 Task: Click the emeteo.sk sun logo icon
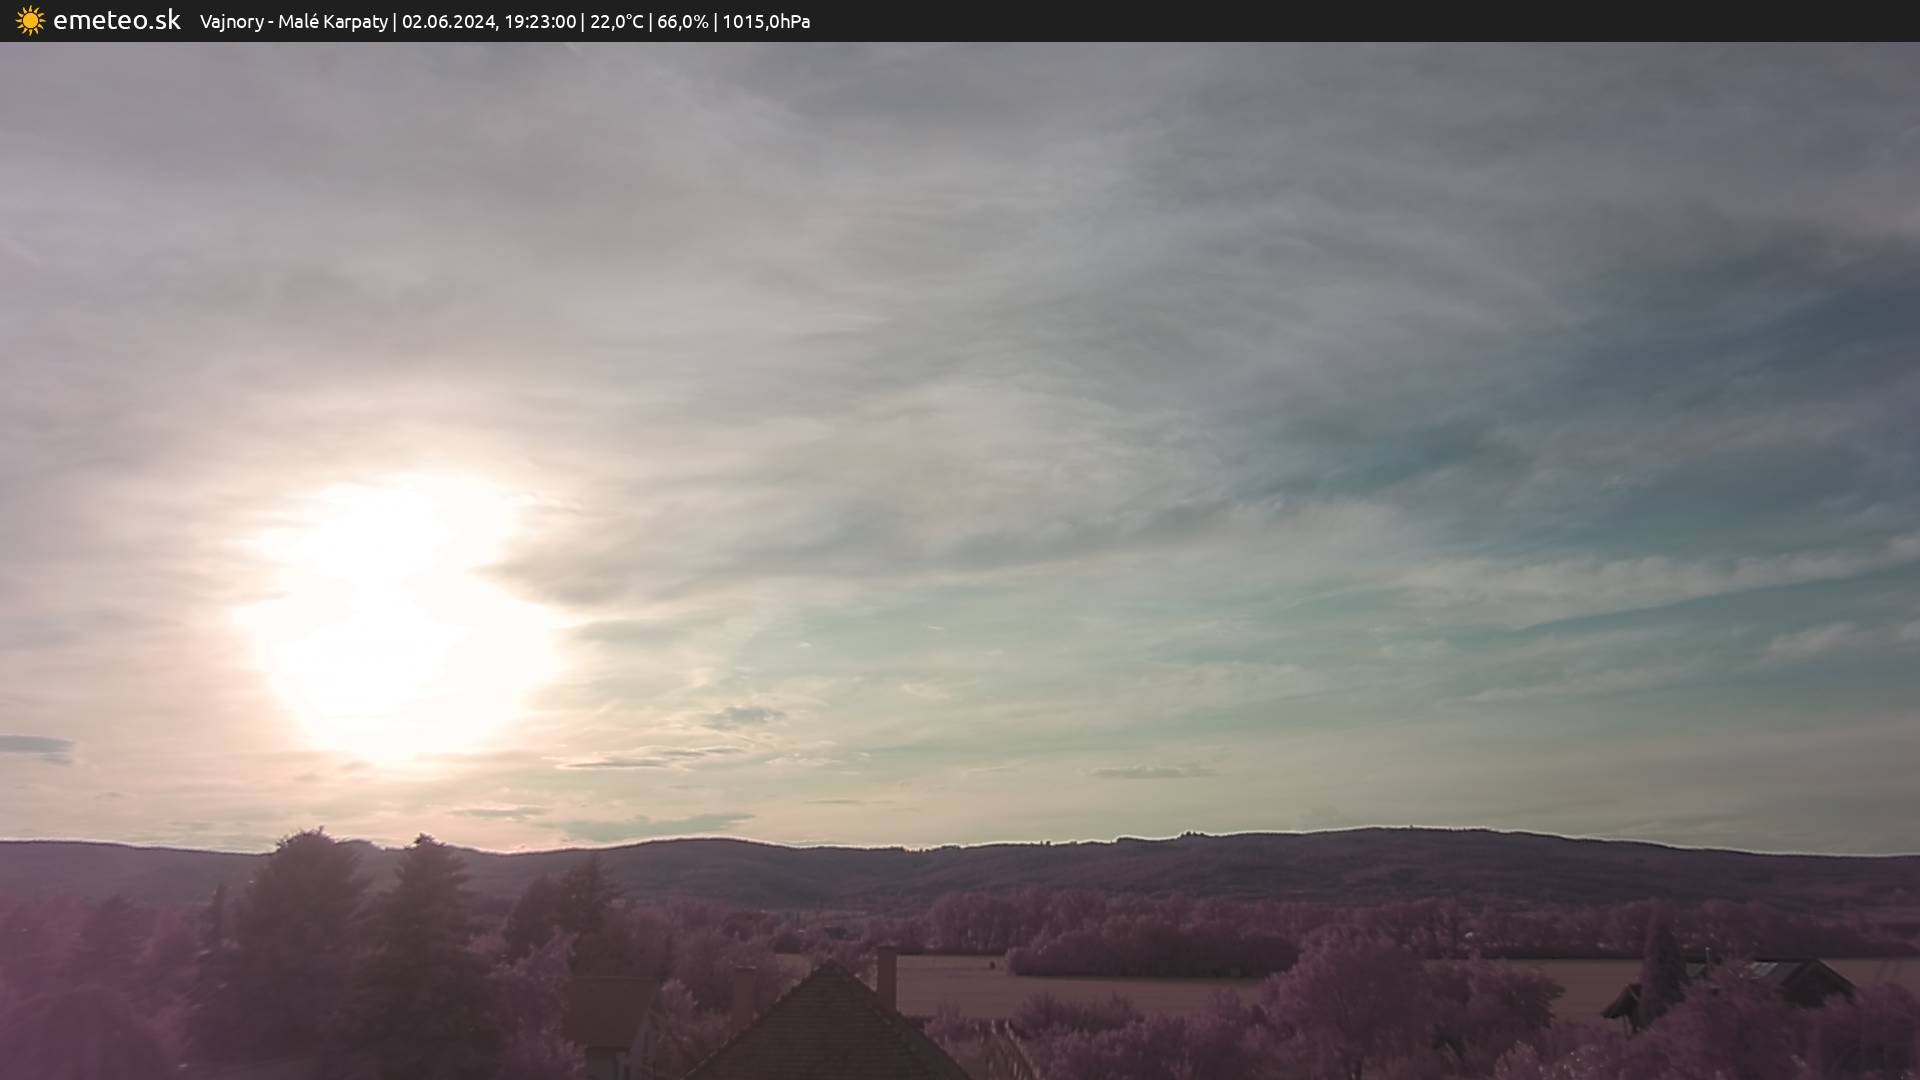tap(30, 20)
